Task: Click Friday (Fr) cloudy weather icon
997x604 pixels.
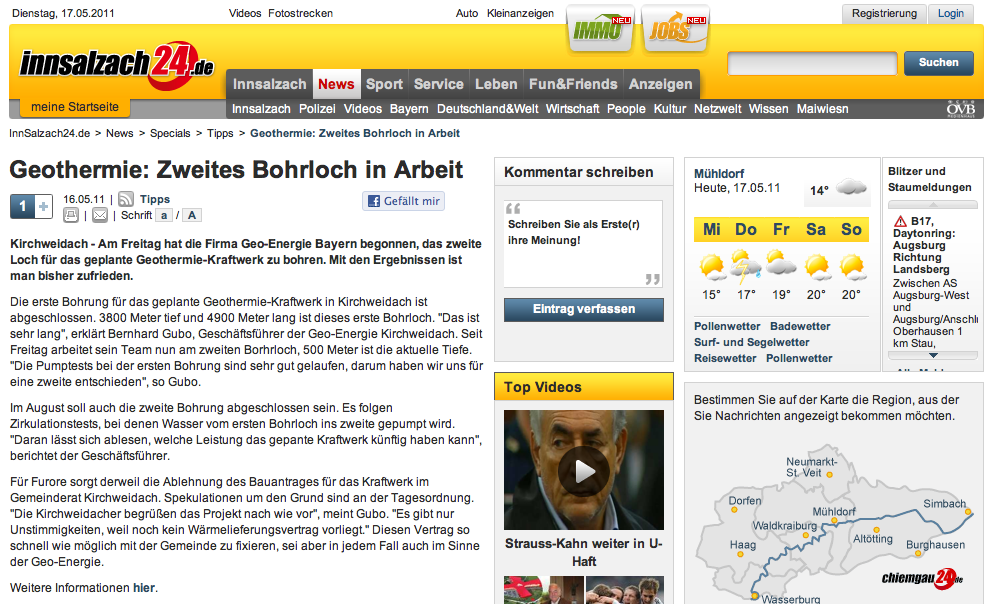Action: [x=781, y=264]
